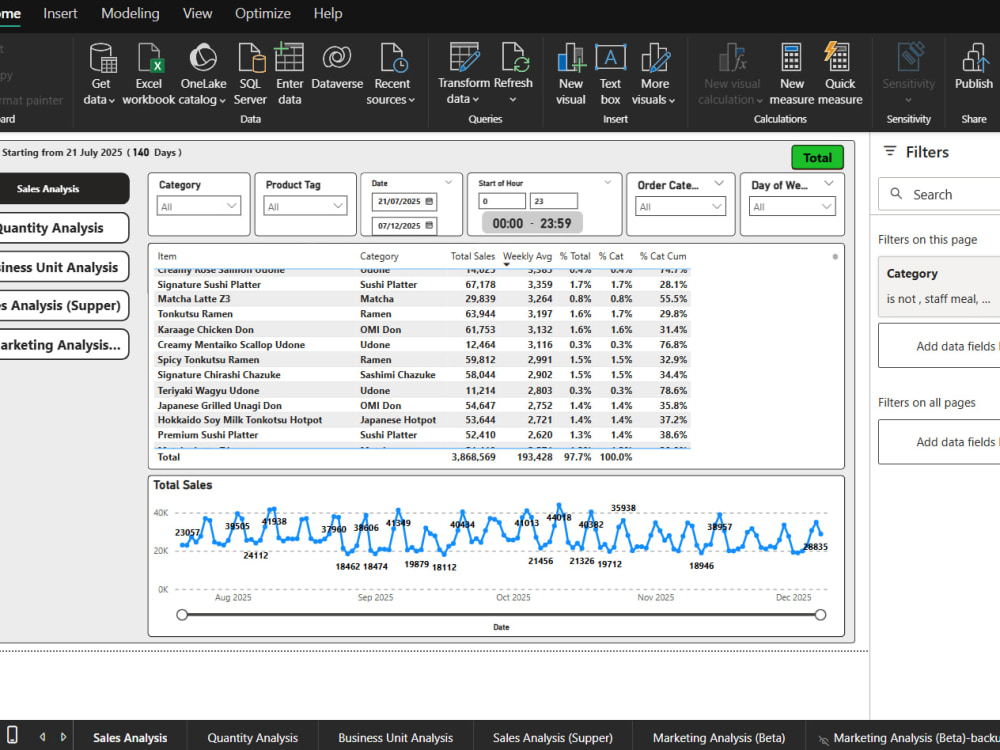
Task: Click the Filters Search box
Action: [939, 194]
